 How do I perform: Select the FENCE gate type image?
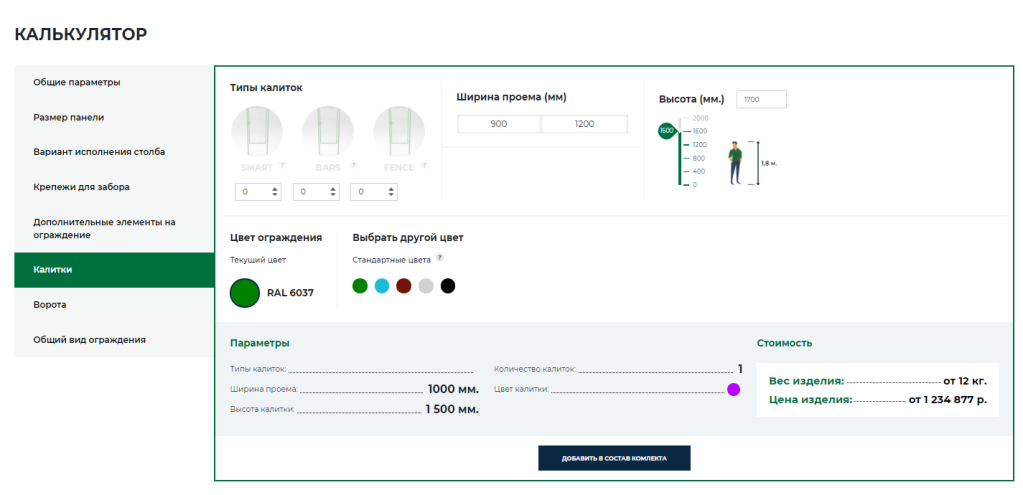[x=399, y=133]
